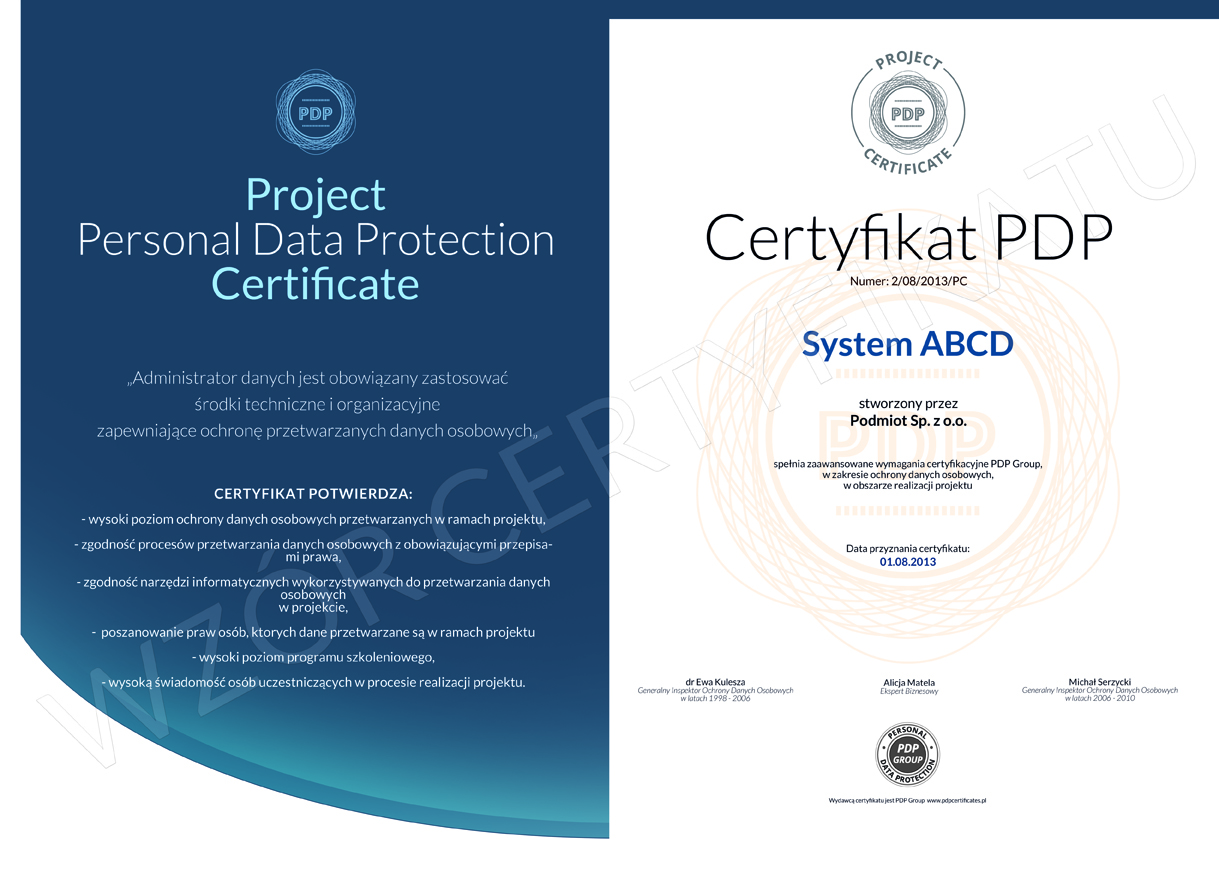Click the line "poszanowanie praw osób"

click(x=313, y=632)
